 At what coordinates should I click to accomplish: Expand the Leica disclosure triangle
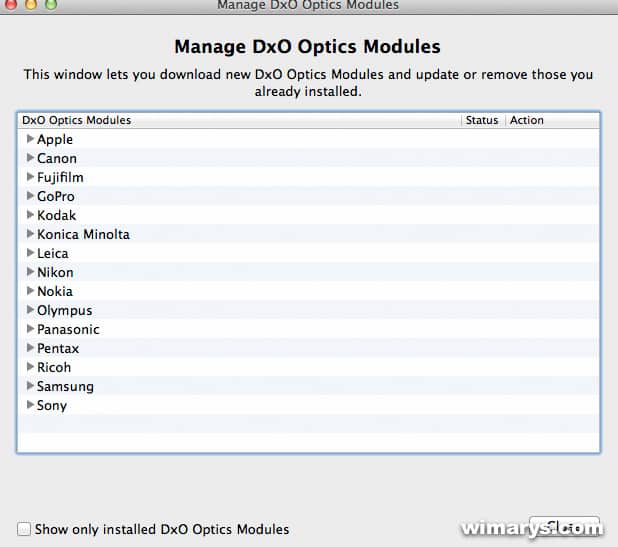[x=30, y=253]
